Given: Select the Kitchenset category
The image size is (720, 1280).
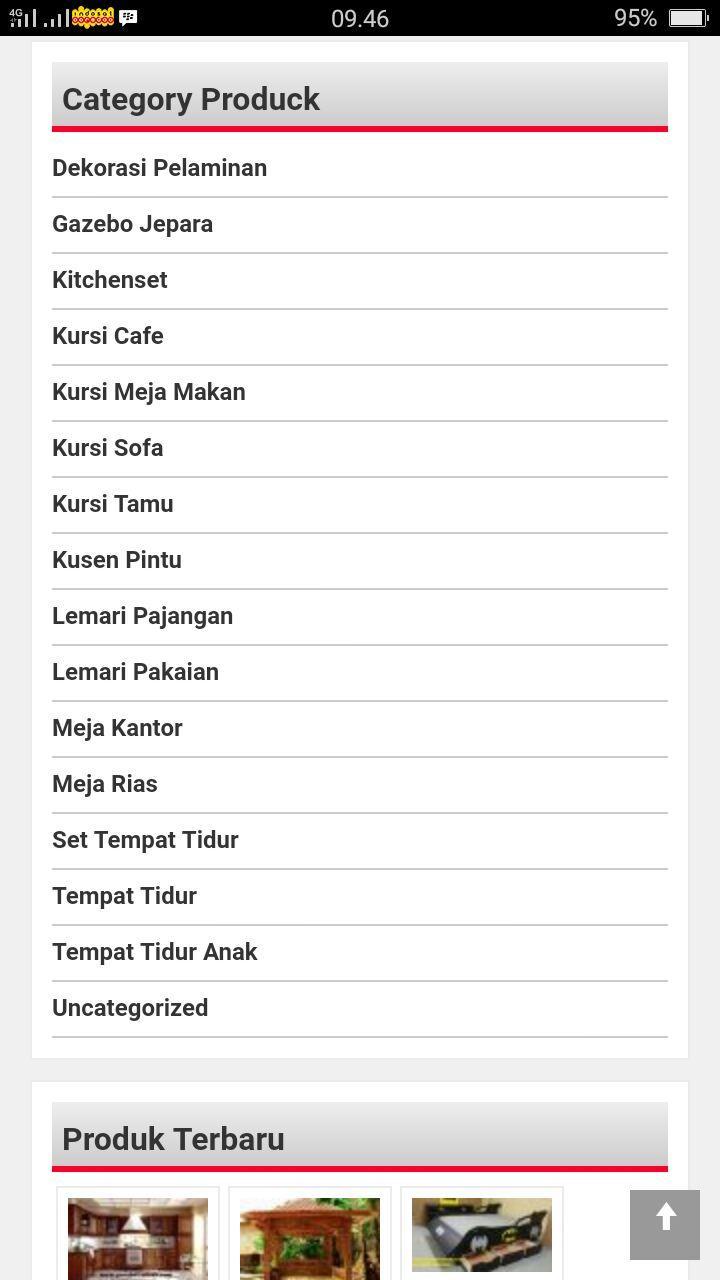Looking at the screenshot, I should (109, 280).
